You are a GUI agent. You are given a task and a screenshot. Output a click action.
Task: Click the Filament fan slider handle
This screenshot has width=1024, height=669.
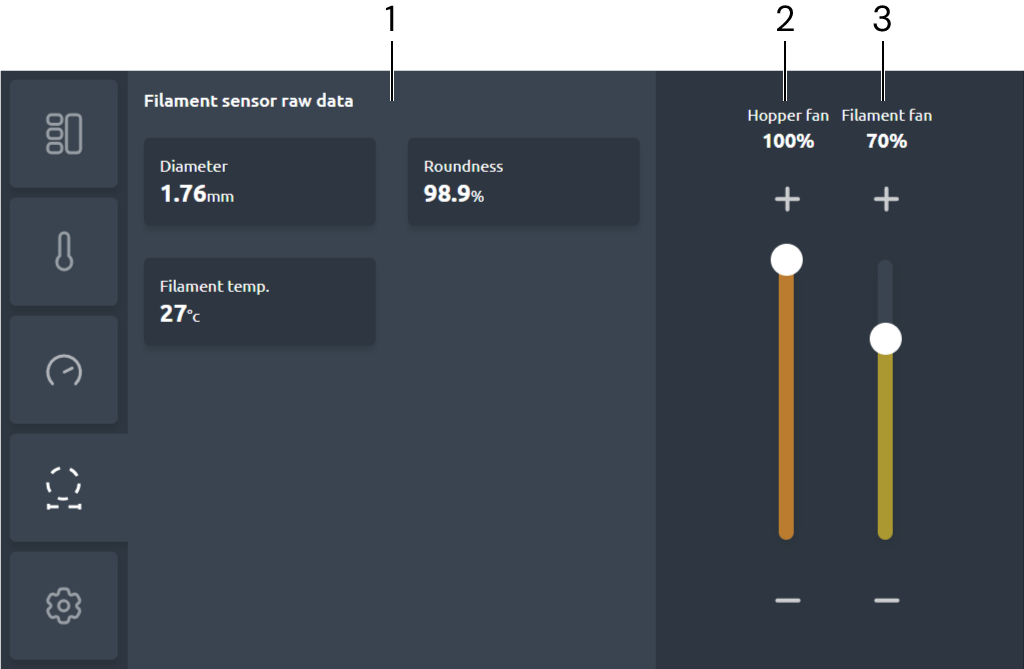(x=886, y=339)
